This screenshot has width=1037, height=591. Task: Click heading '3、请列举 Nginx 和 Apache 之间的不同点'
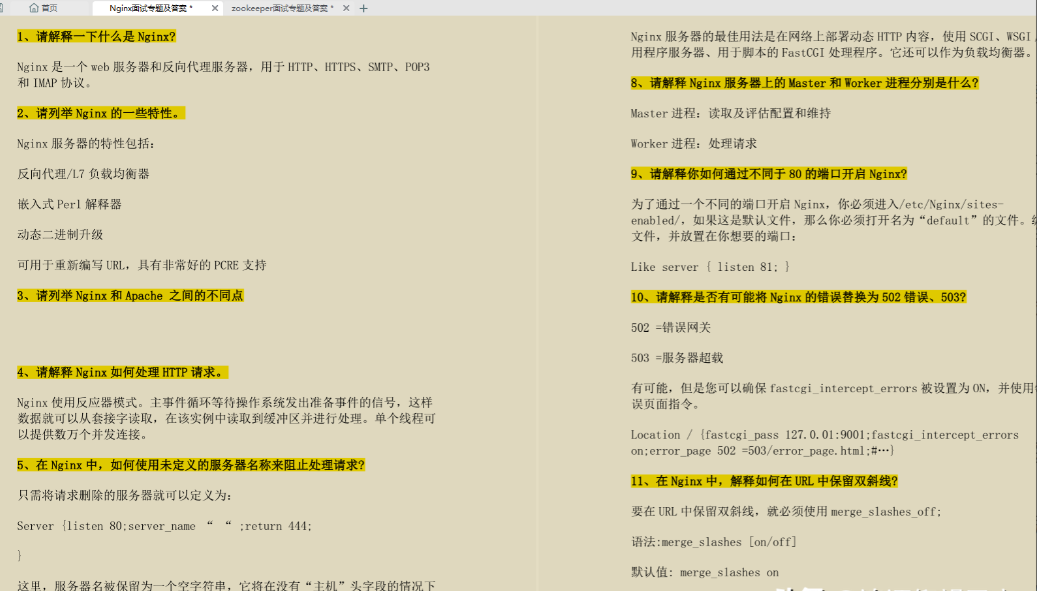point(130,296)
